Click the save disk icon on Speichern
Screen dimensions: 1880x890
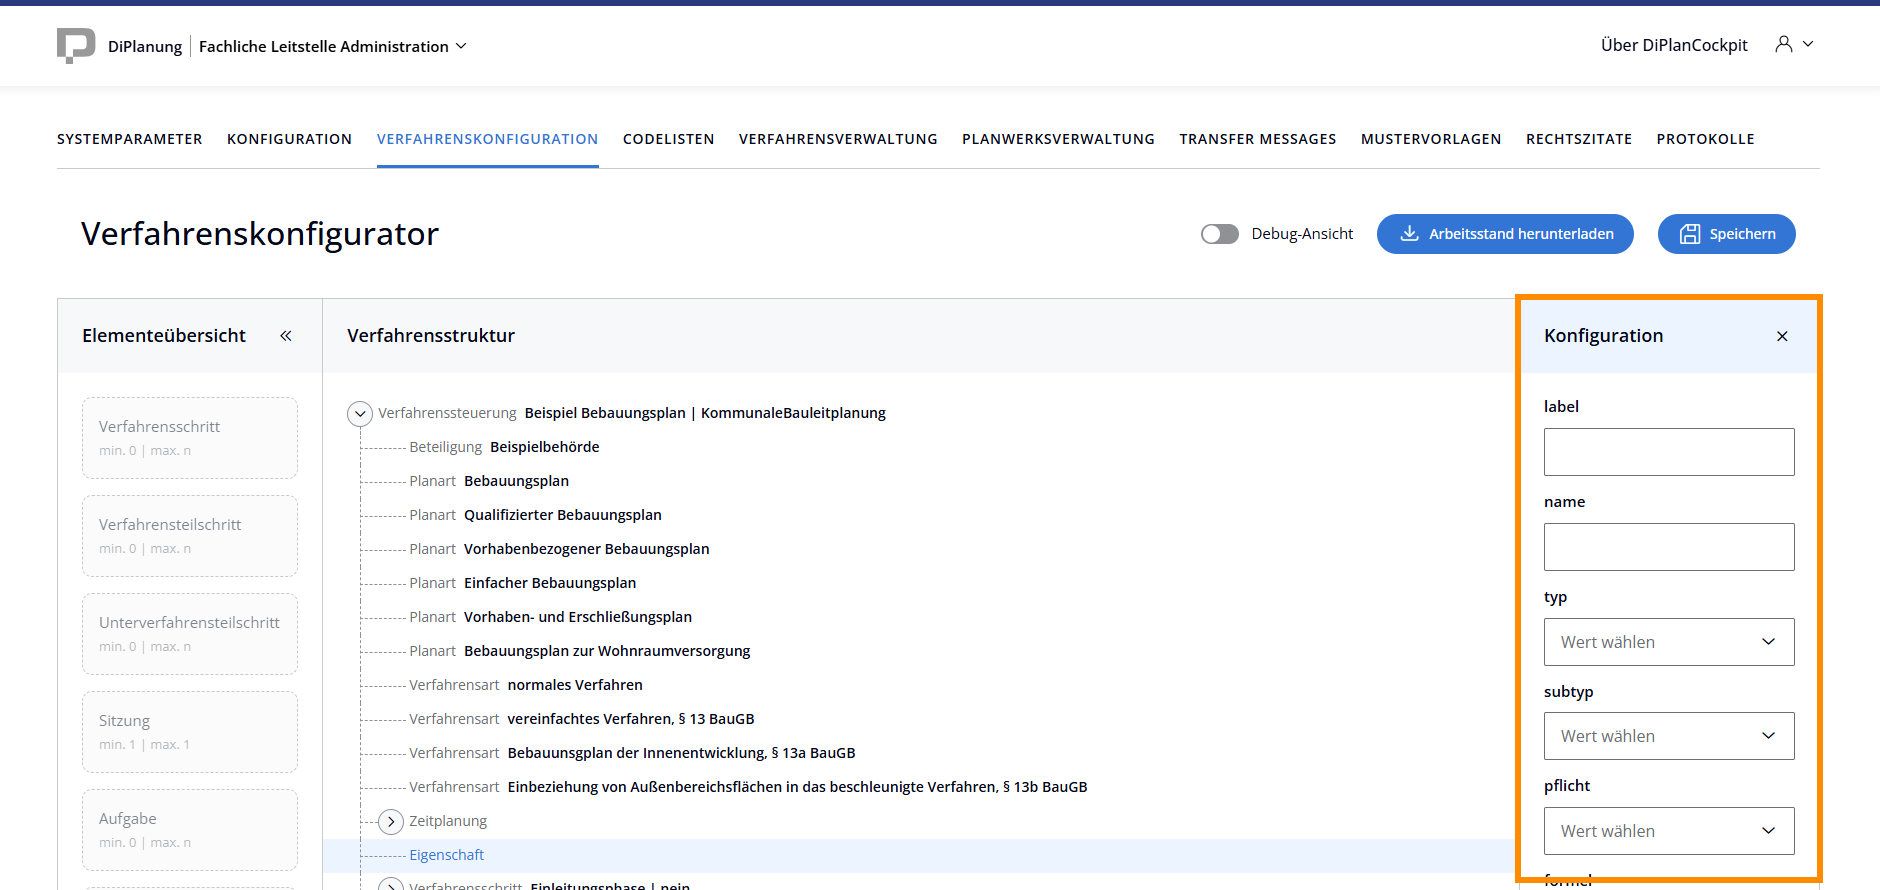1690,234
